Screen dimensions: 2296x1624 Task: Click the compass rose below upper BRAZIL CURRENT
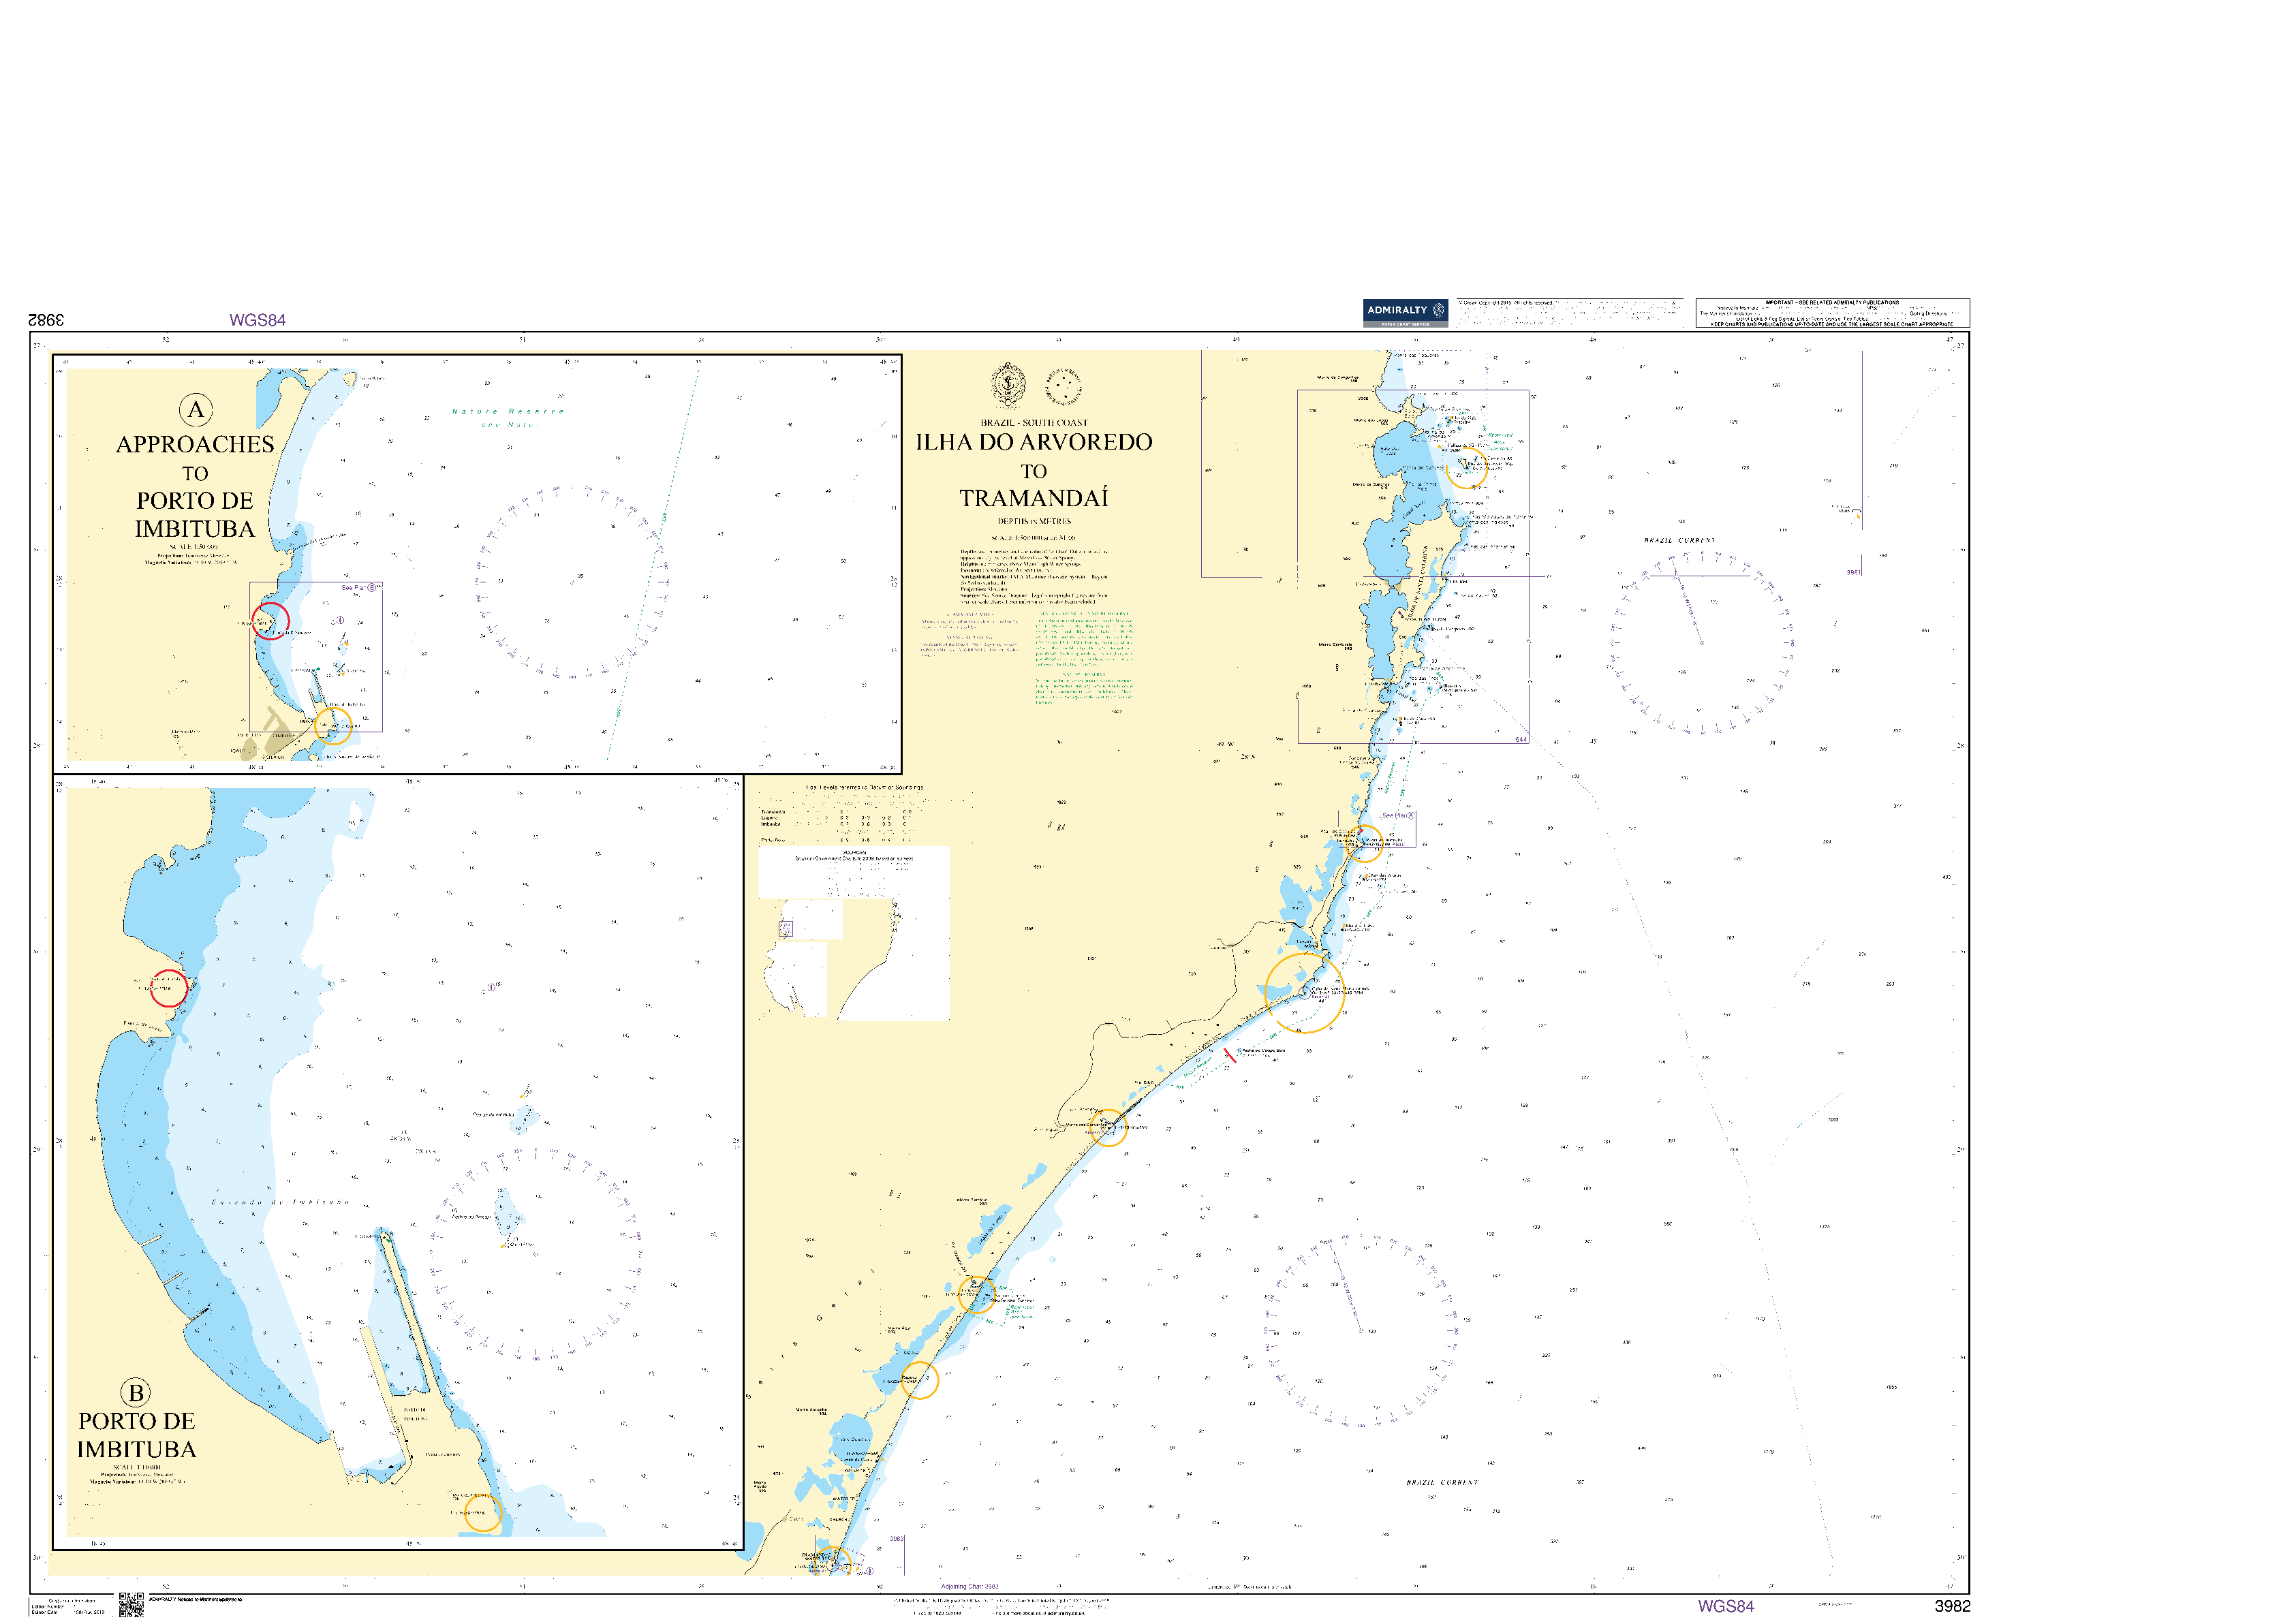[x=1701, y=644]
